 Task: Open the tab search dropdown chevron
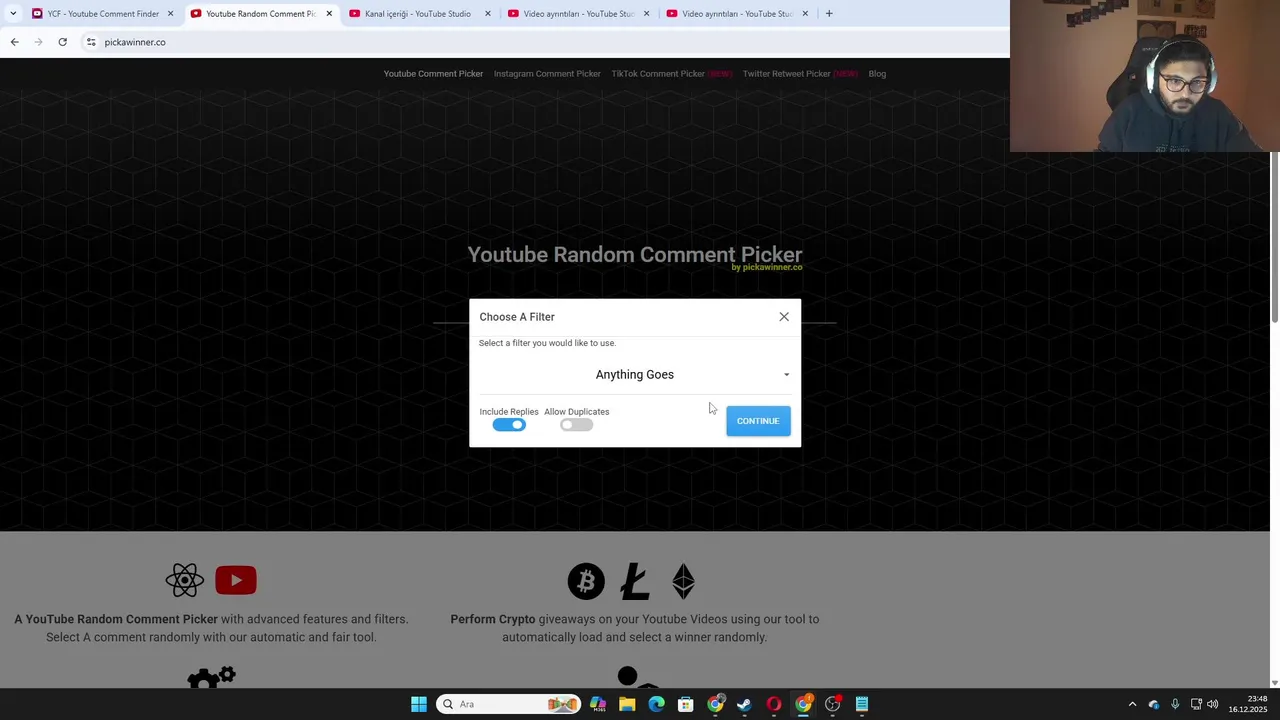pyautogui.click(x=12, y=14)
